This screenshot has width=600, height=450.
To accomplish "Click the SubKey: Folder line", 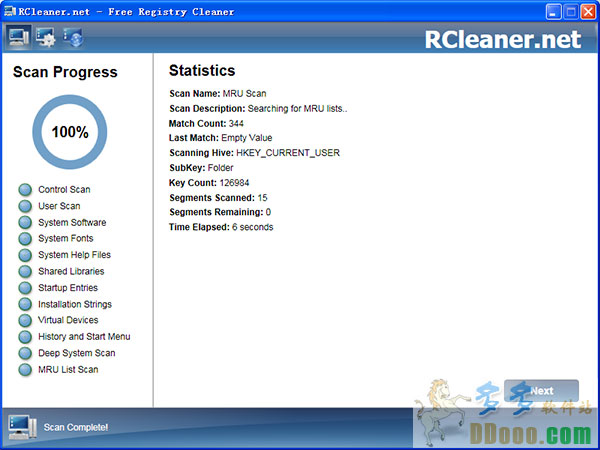I will [x=201, y=168].
